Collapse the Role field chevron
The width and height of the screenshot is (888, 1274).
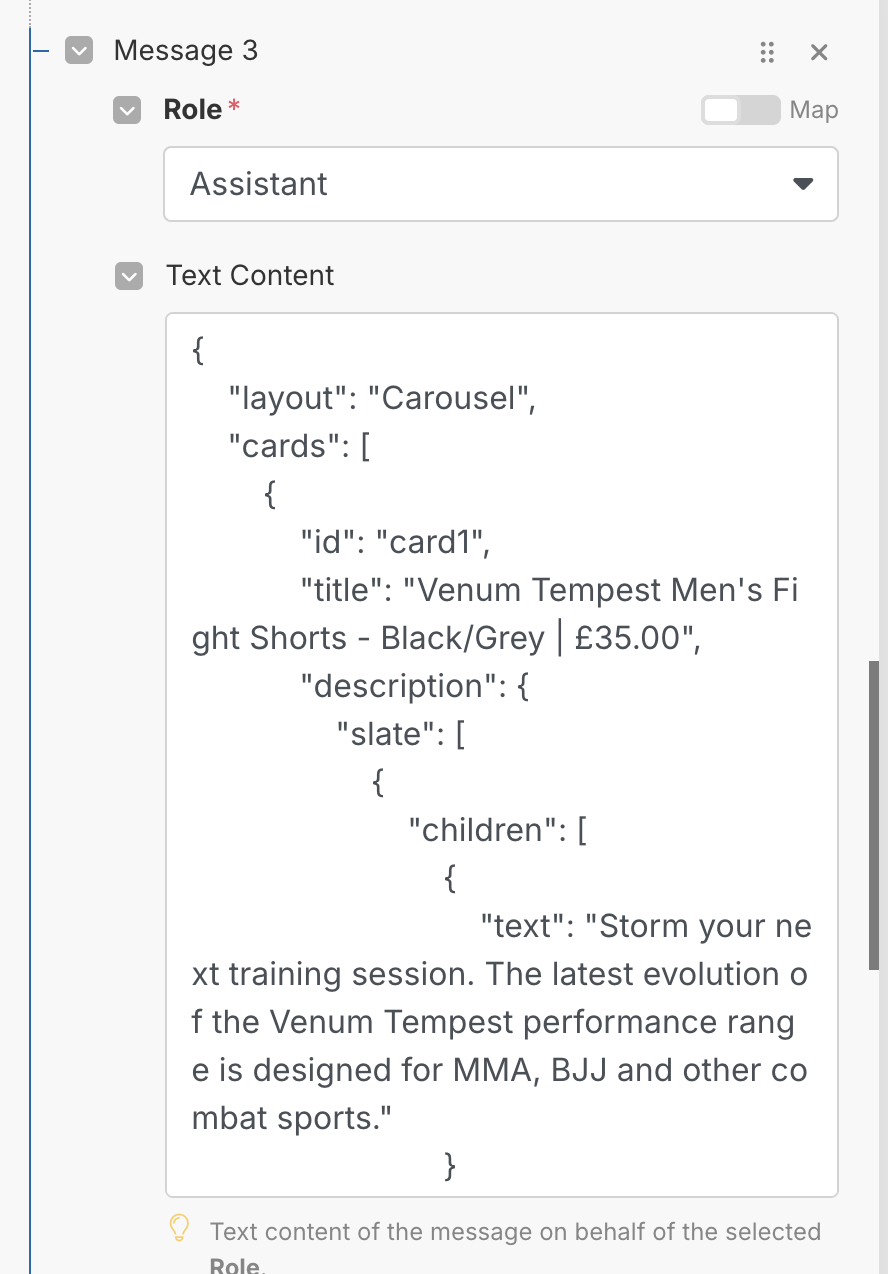pos(127,110)
